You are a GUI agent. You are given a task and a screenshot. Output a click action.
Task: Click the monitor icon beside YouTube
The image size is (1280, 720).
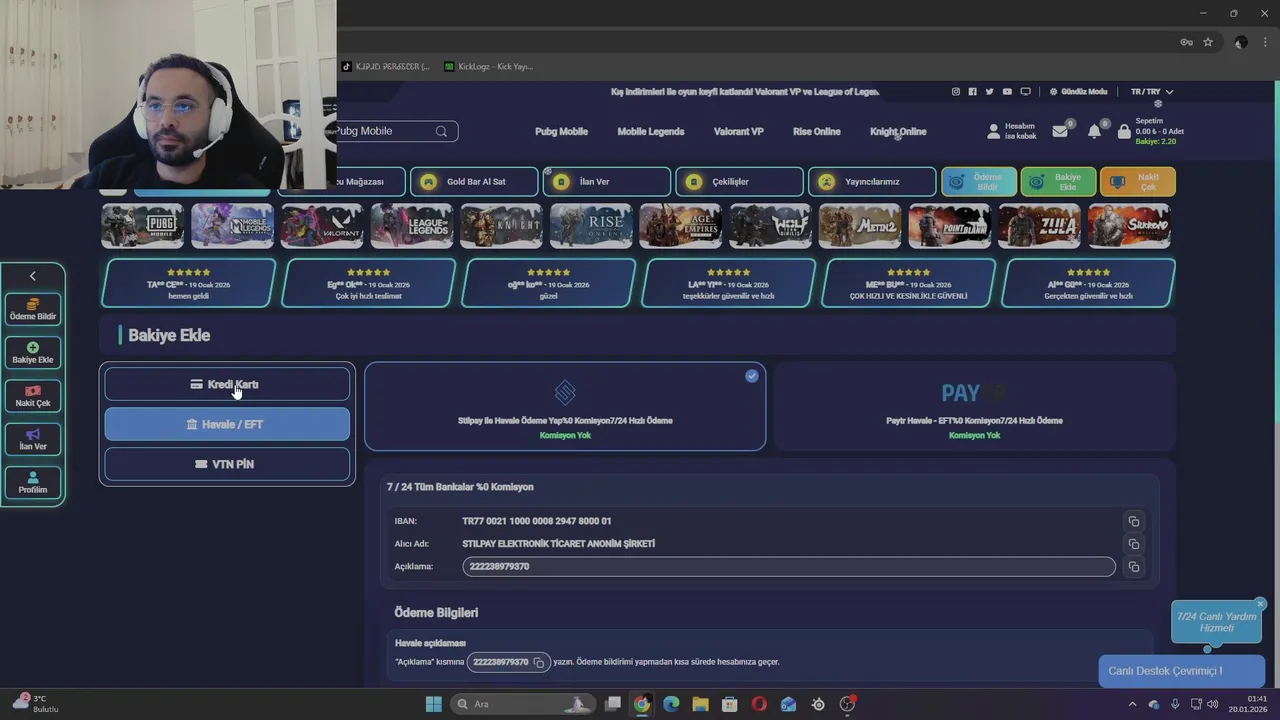(x=1025, y=92)
